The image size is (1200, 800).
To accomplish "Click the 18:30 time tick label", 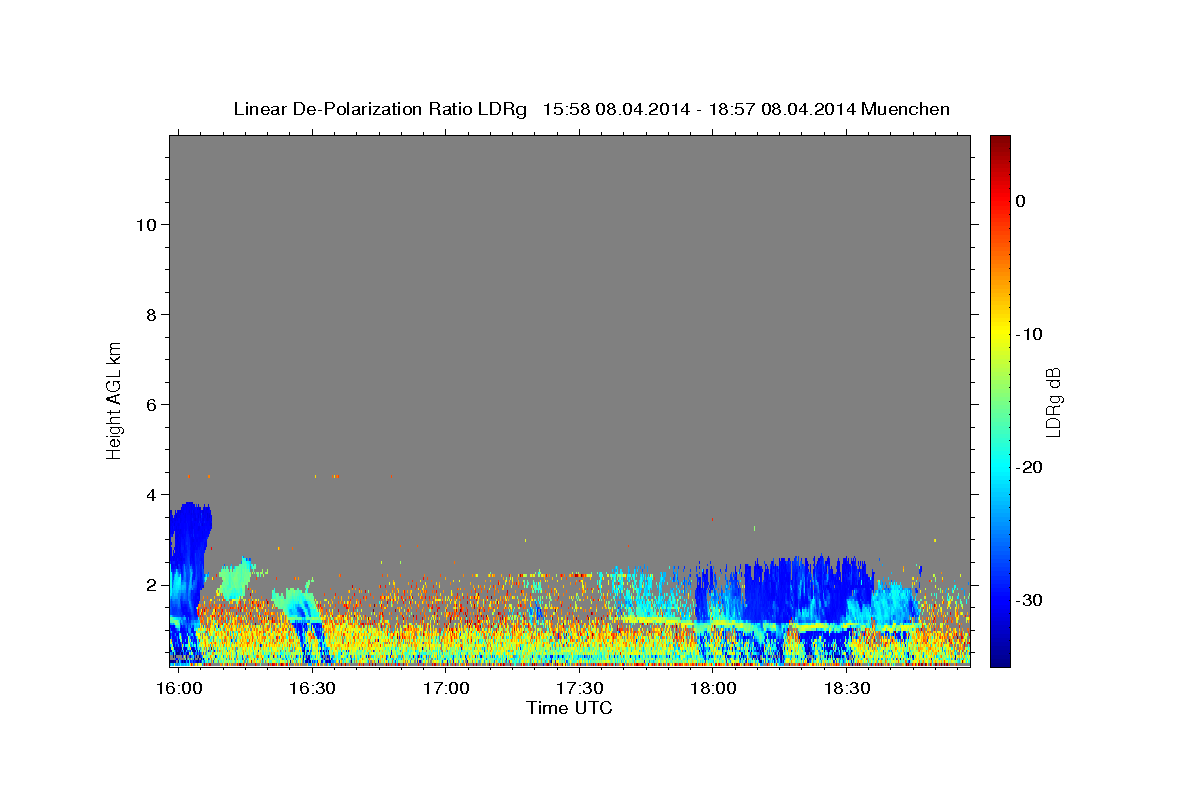I will click(846, 689).
